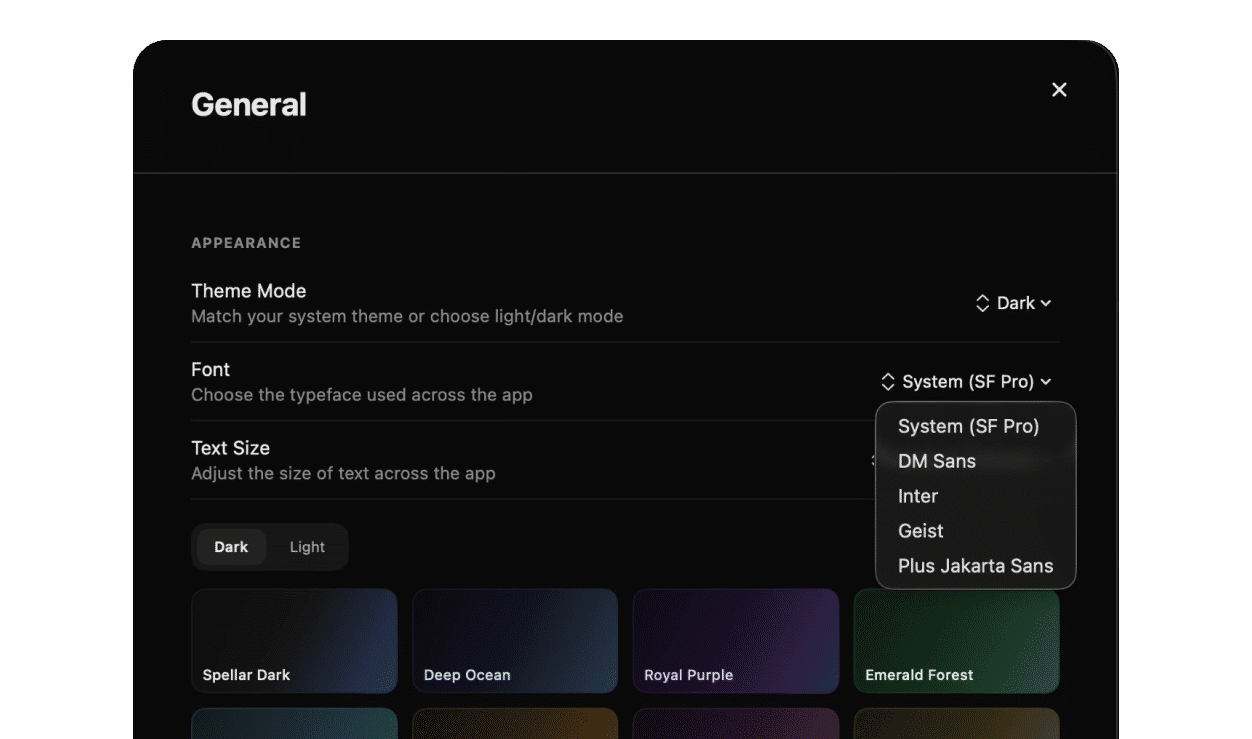Open the Font dropdown showing System (SF Pro)
The image size is (1252, 739).
coord(966,382)
